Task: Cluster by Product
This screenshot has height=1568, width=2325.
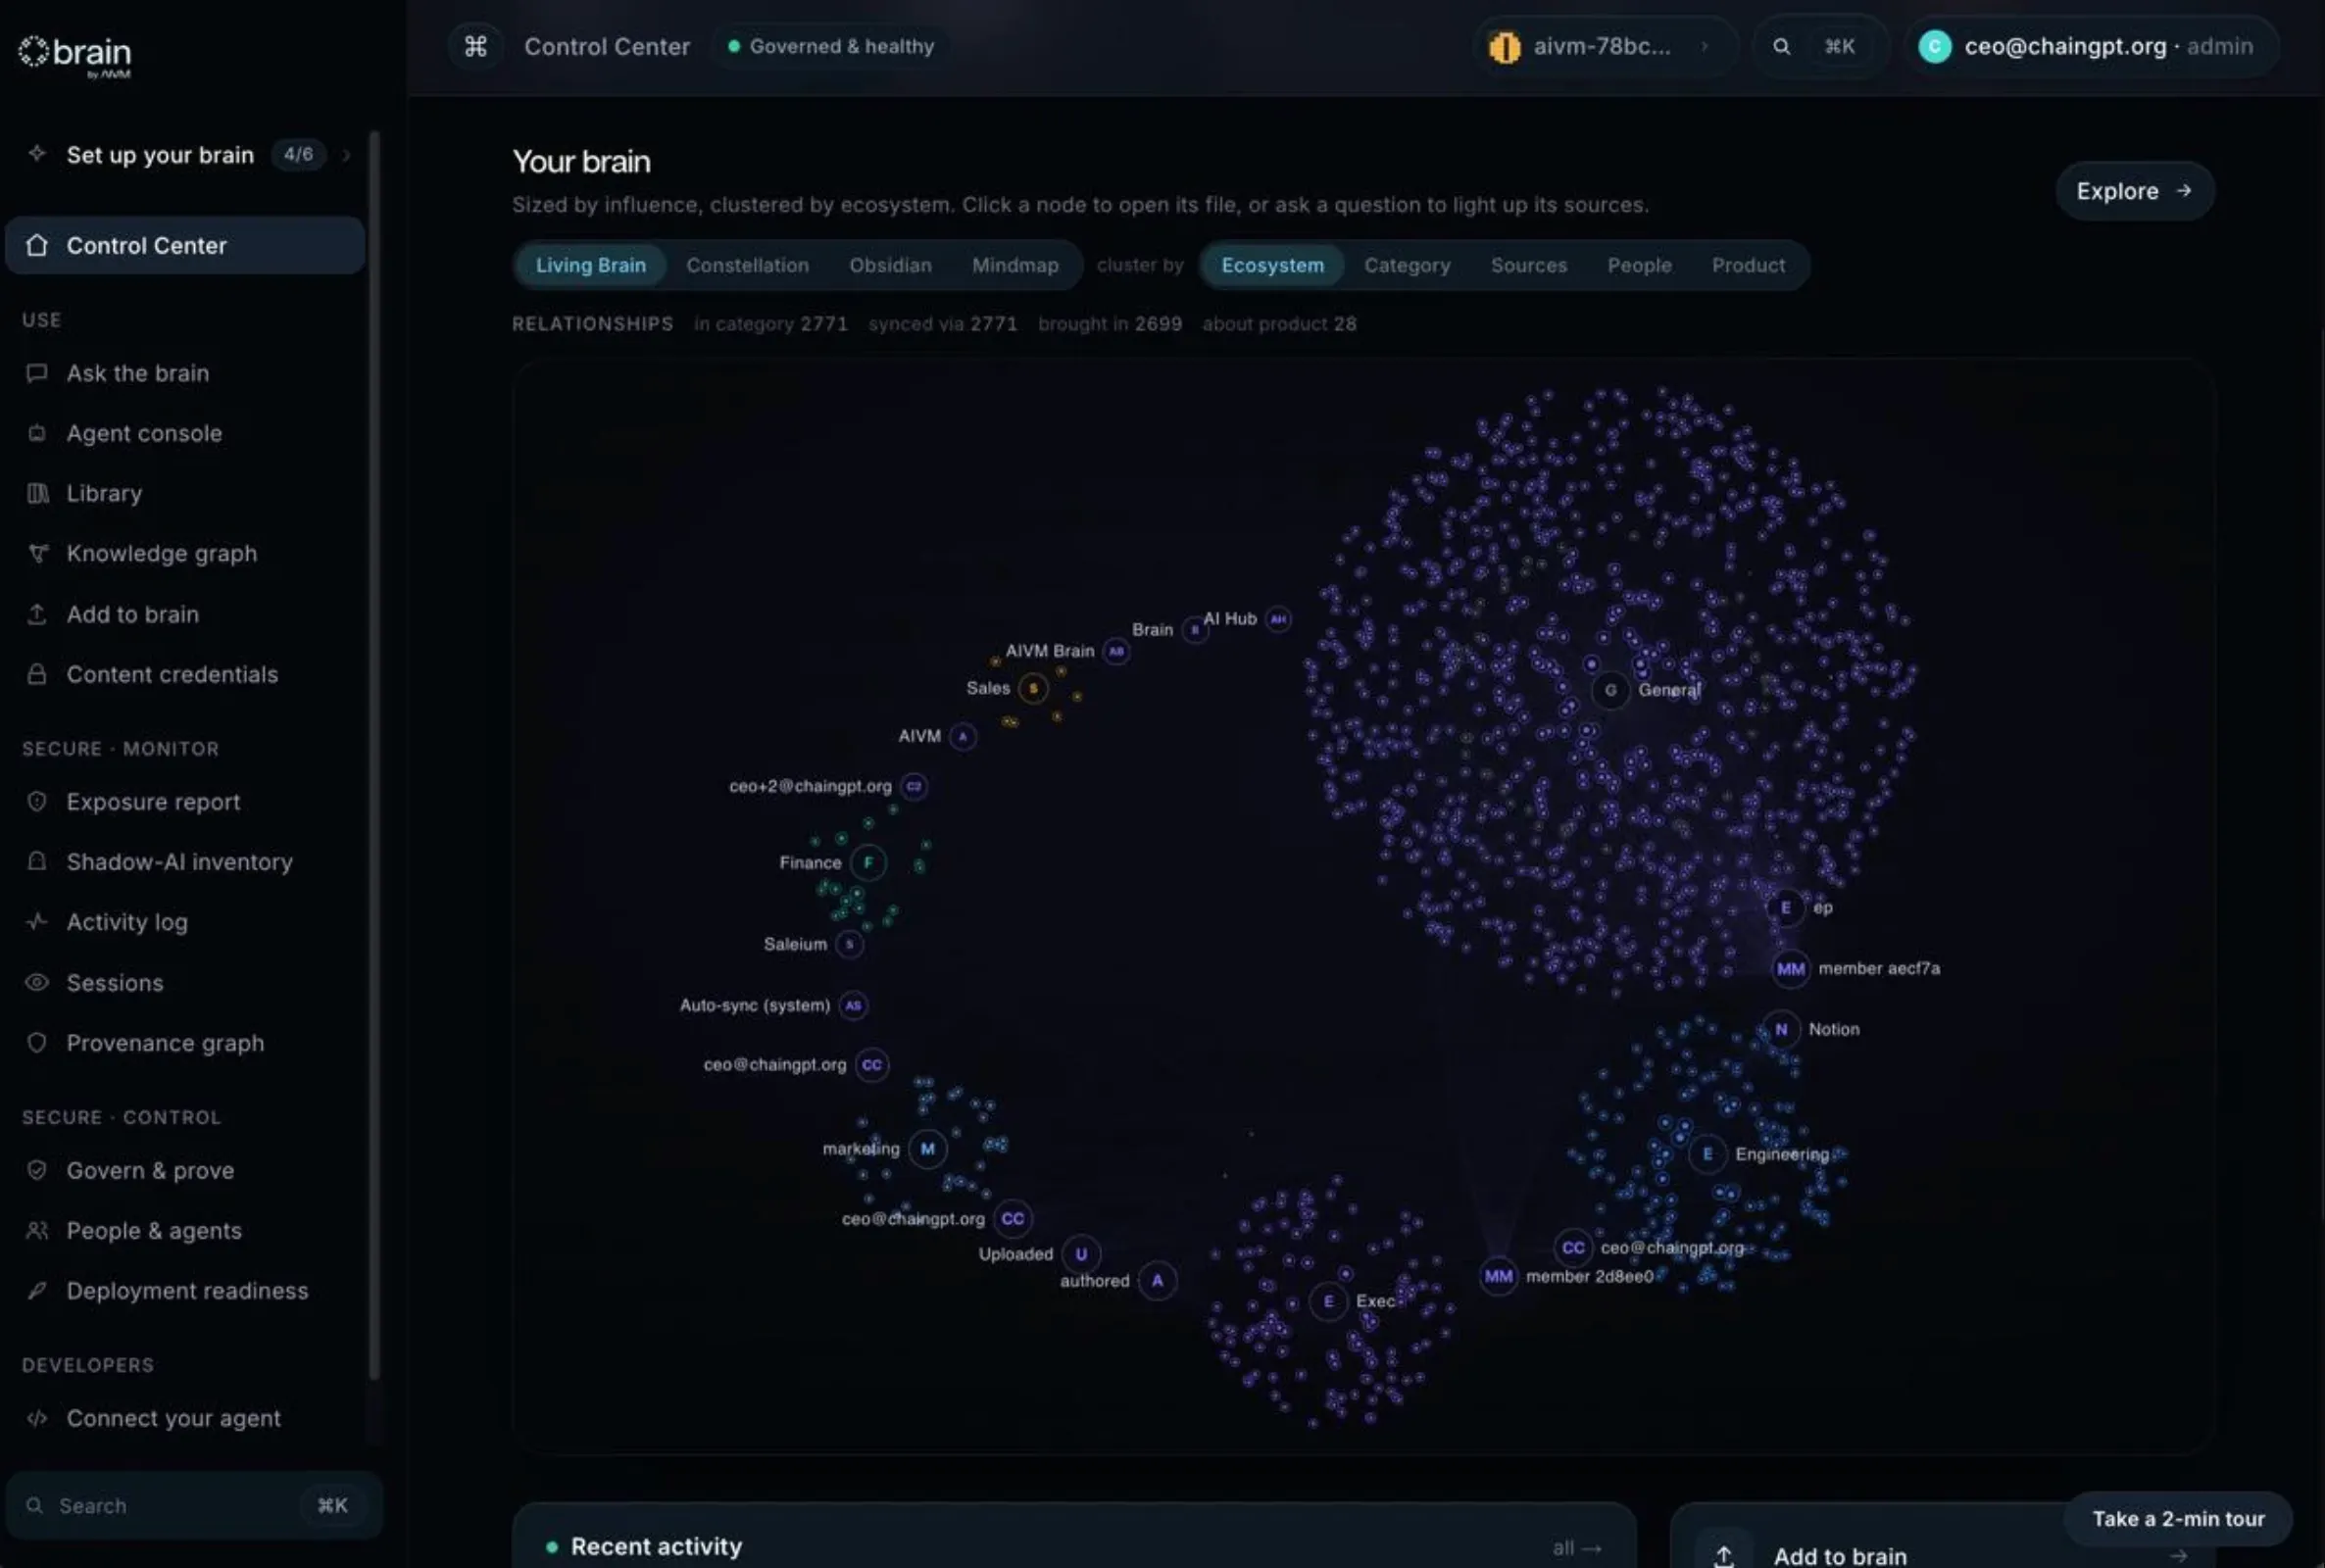Action: click(1748, 265)
